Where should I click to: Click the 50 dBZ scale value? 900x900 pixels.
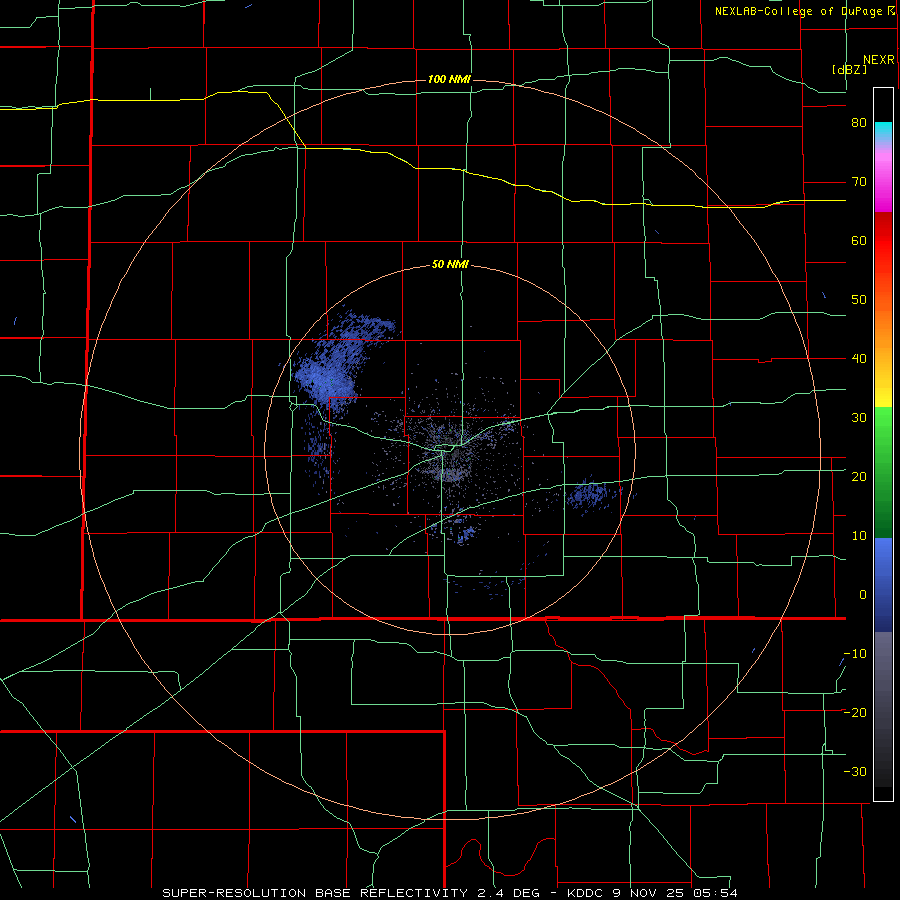pyautogui.click(x=859, y=300)
